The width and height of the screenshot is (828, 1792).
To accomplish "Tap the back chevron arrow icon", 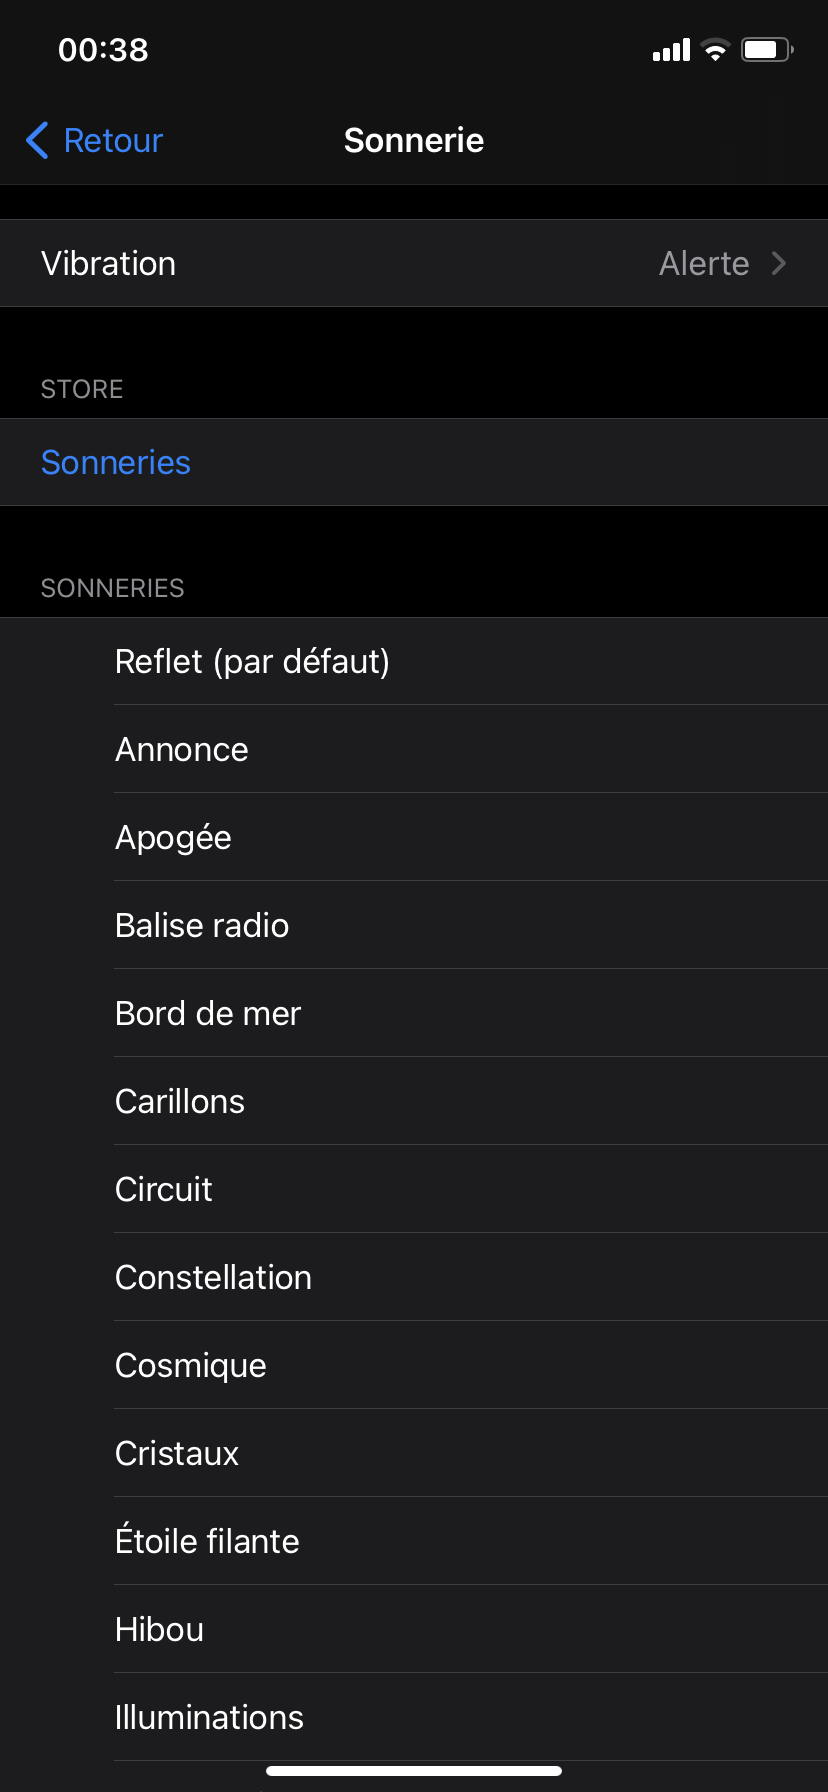I will coord(37,141).
